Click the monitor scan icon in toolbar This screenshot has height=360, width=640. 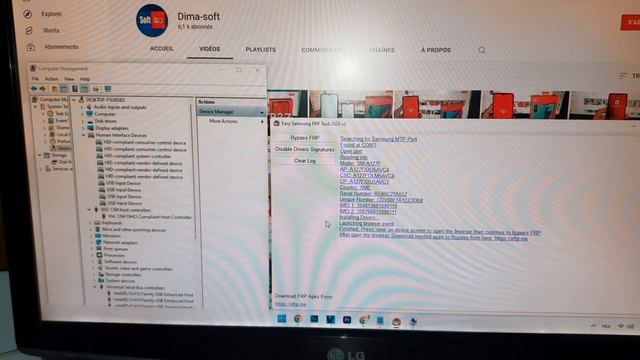point(107,89)
